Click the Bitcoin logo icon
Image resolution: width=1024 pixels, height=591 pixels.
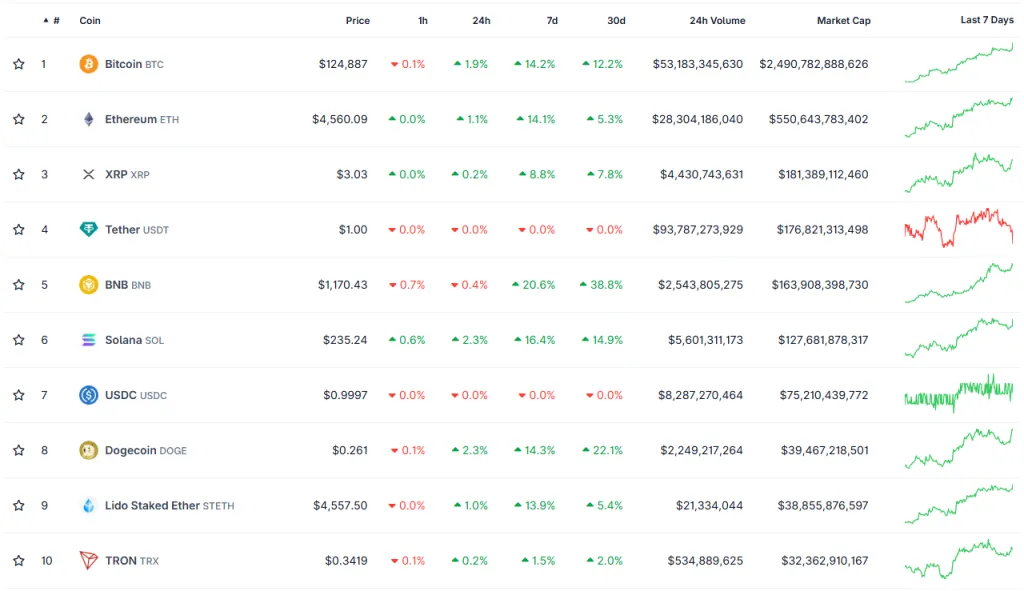coord(89,64)
